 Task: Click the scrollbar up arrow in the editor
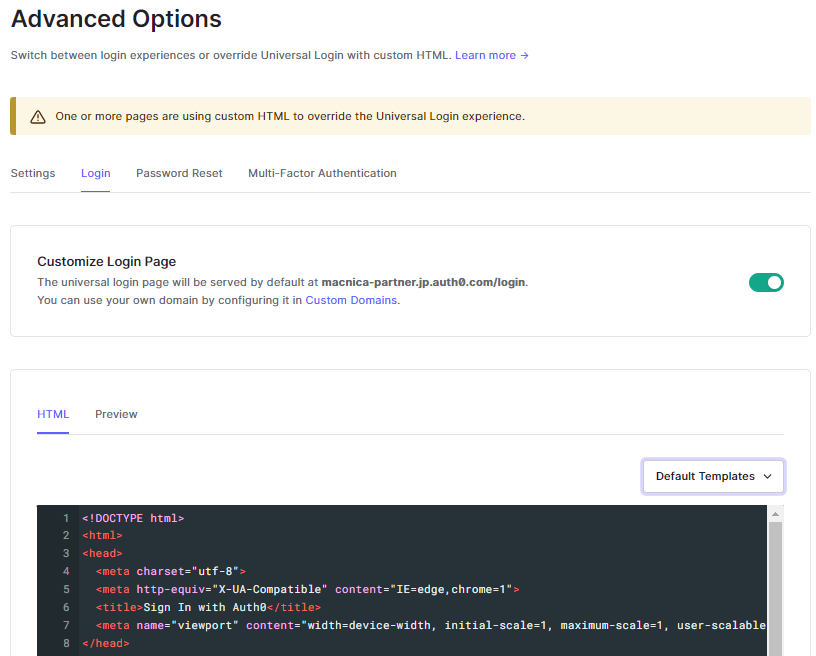point(776,512)
